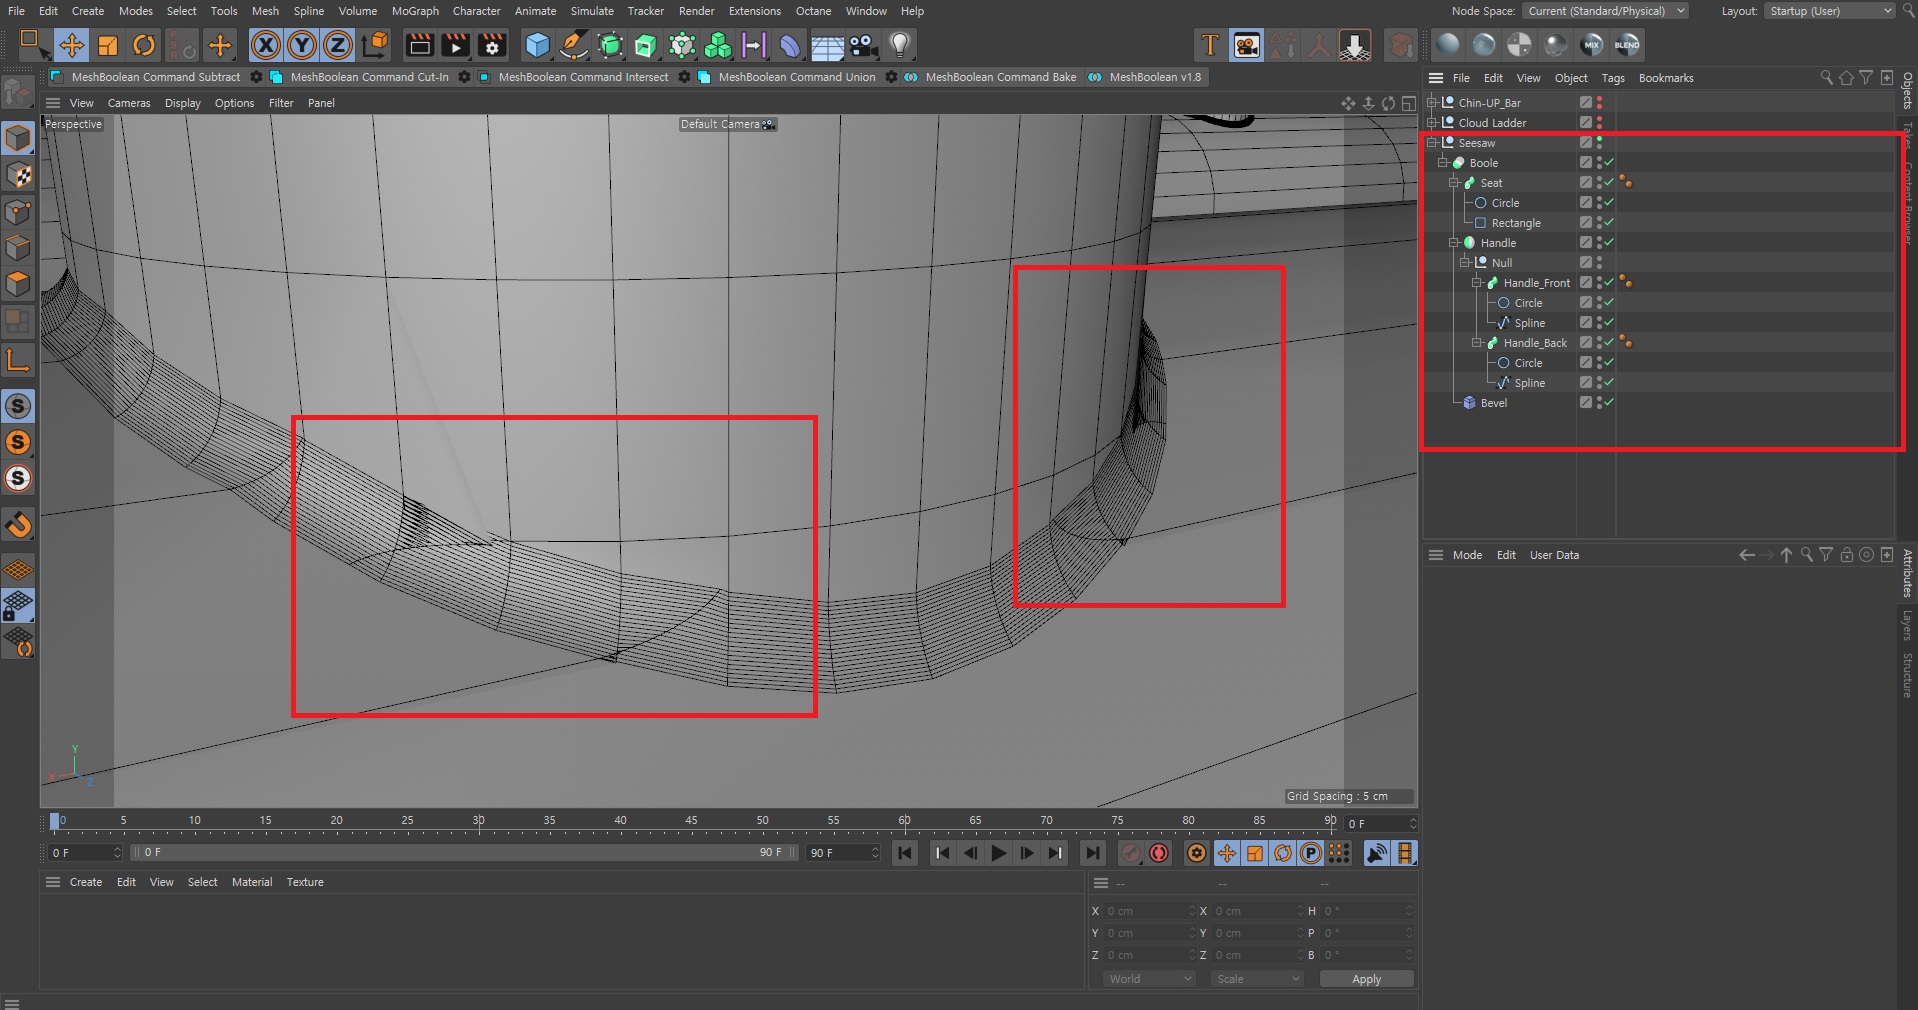Click the MoText 'T' toolbar icon
Screen dimensions: 1918x1010
[1210, 45]
